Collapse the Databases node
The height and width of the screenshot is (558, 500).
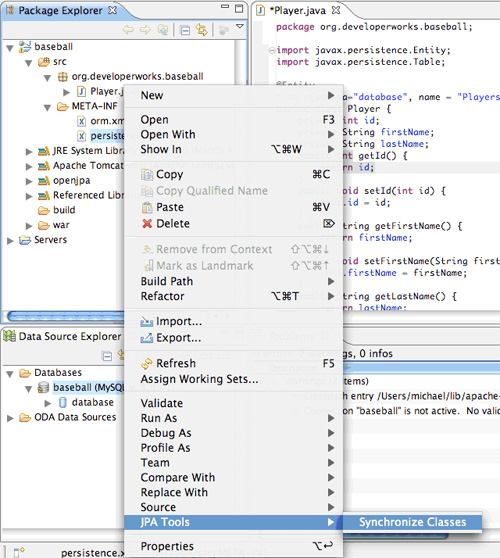point(10,374)
